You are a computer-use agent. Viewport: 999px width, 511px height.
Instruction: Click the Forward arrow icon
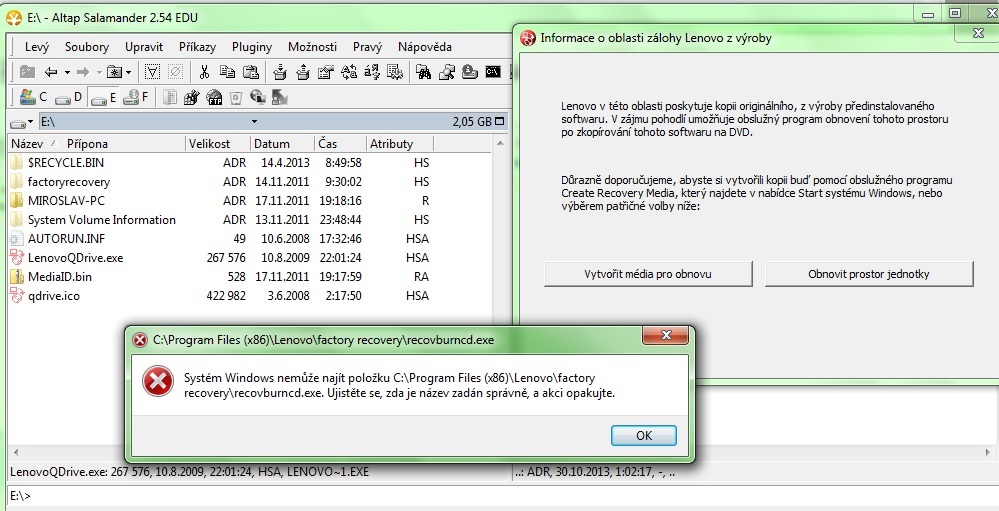(x=83, y=72)
